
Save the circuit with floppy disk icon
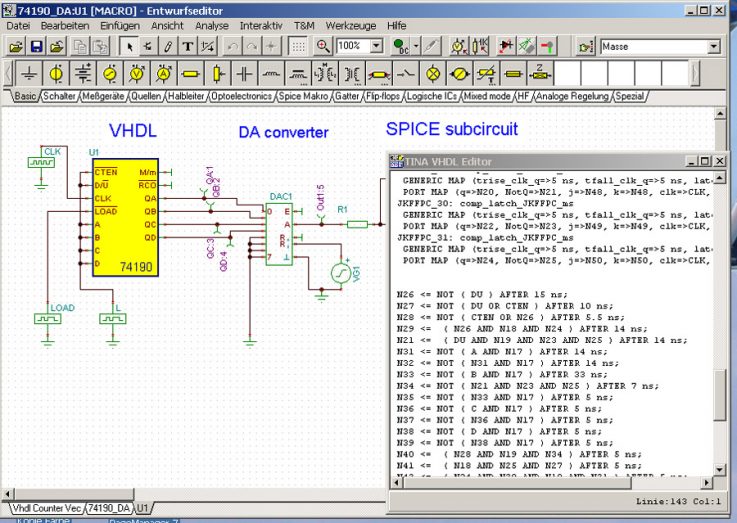point(37,47)
